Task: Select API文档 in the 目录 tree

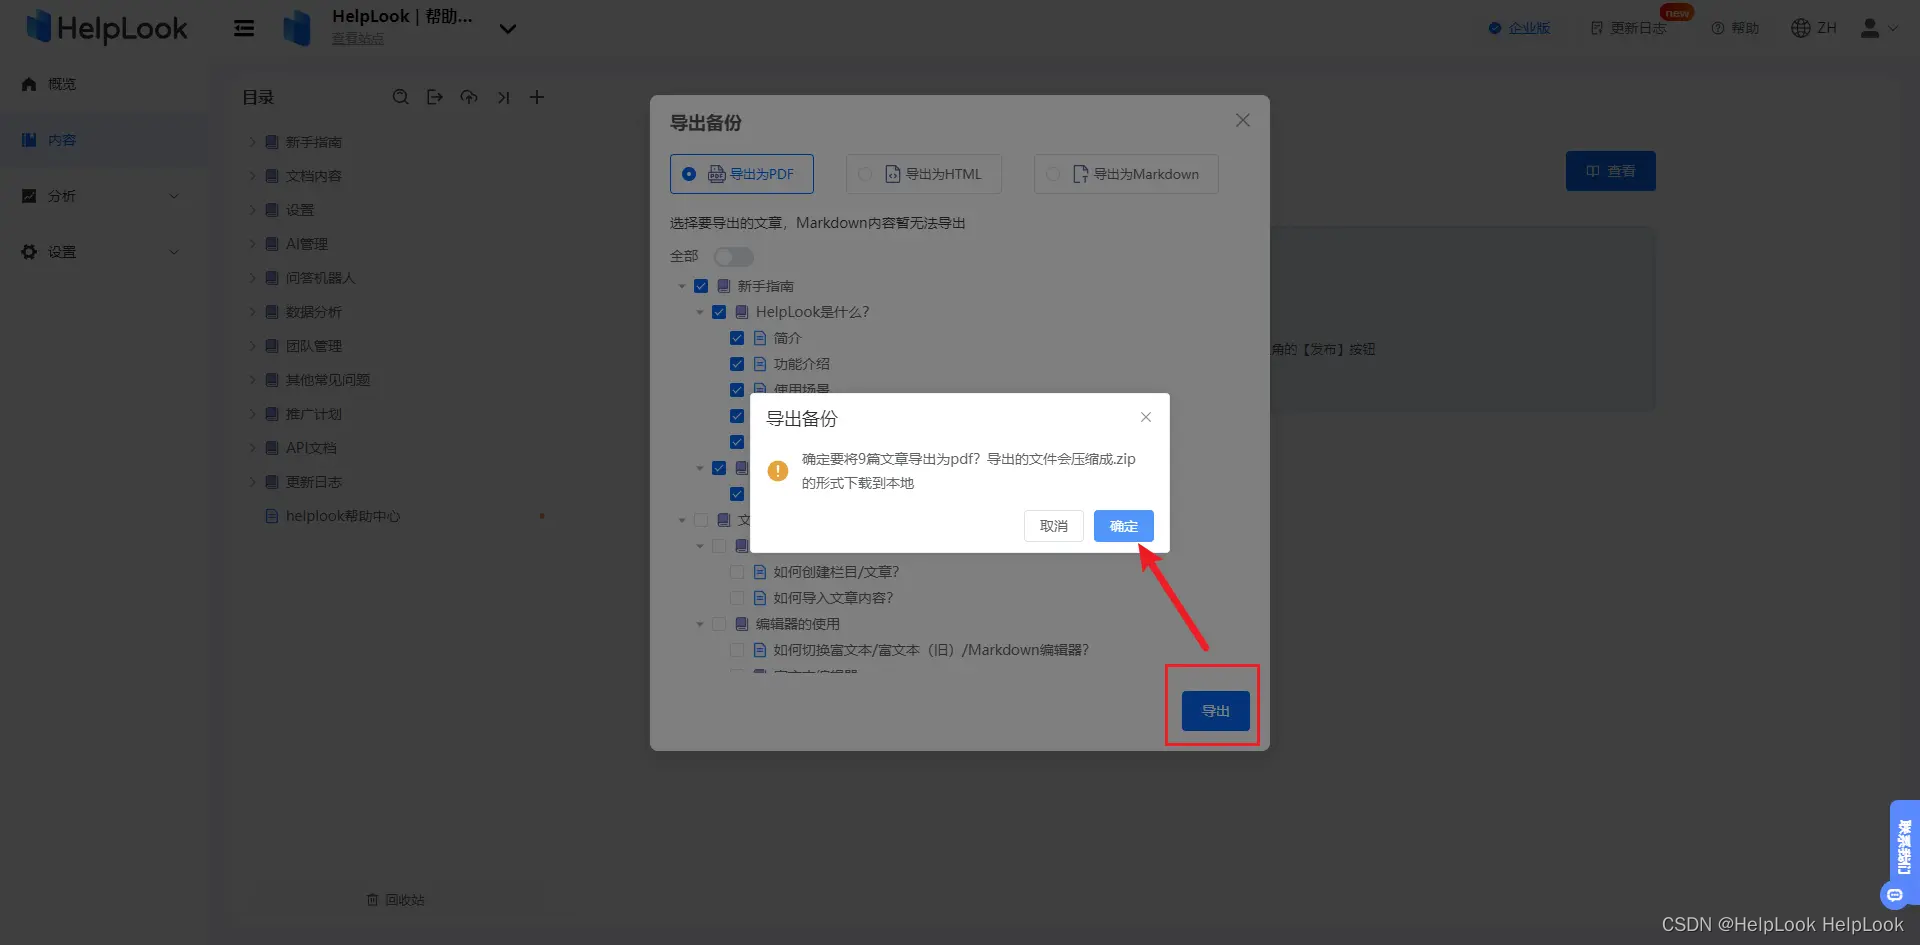Action: coord(311,448)
